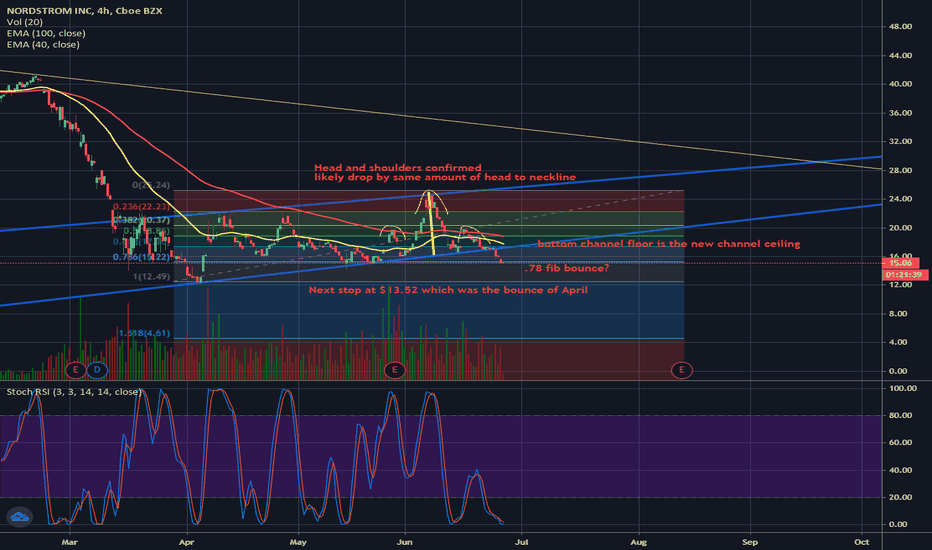Image resolution: width=932 pixels, height=550 pixels.
Task: Click the 0(25.24) Fibonacci level label
Action: (151, 186)
